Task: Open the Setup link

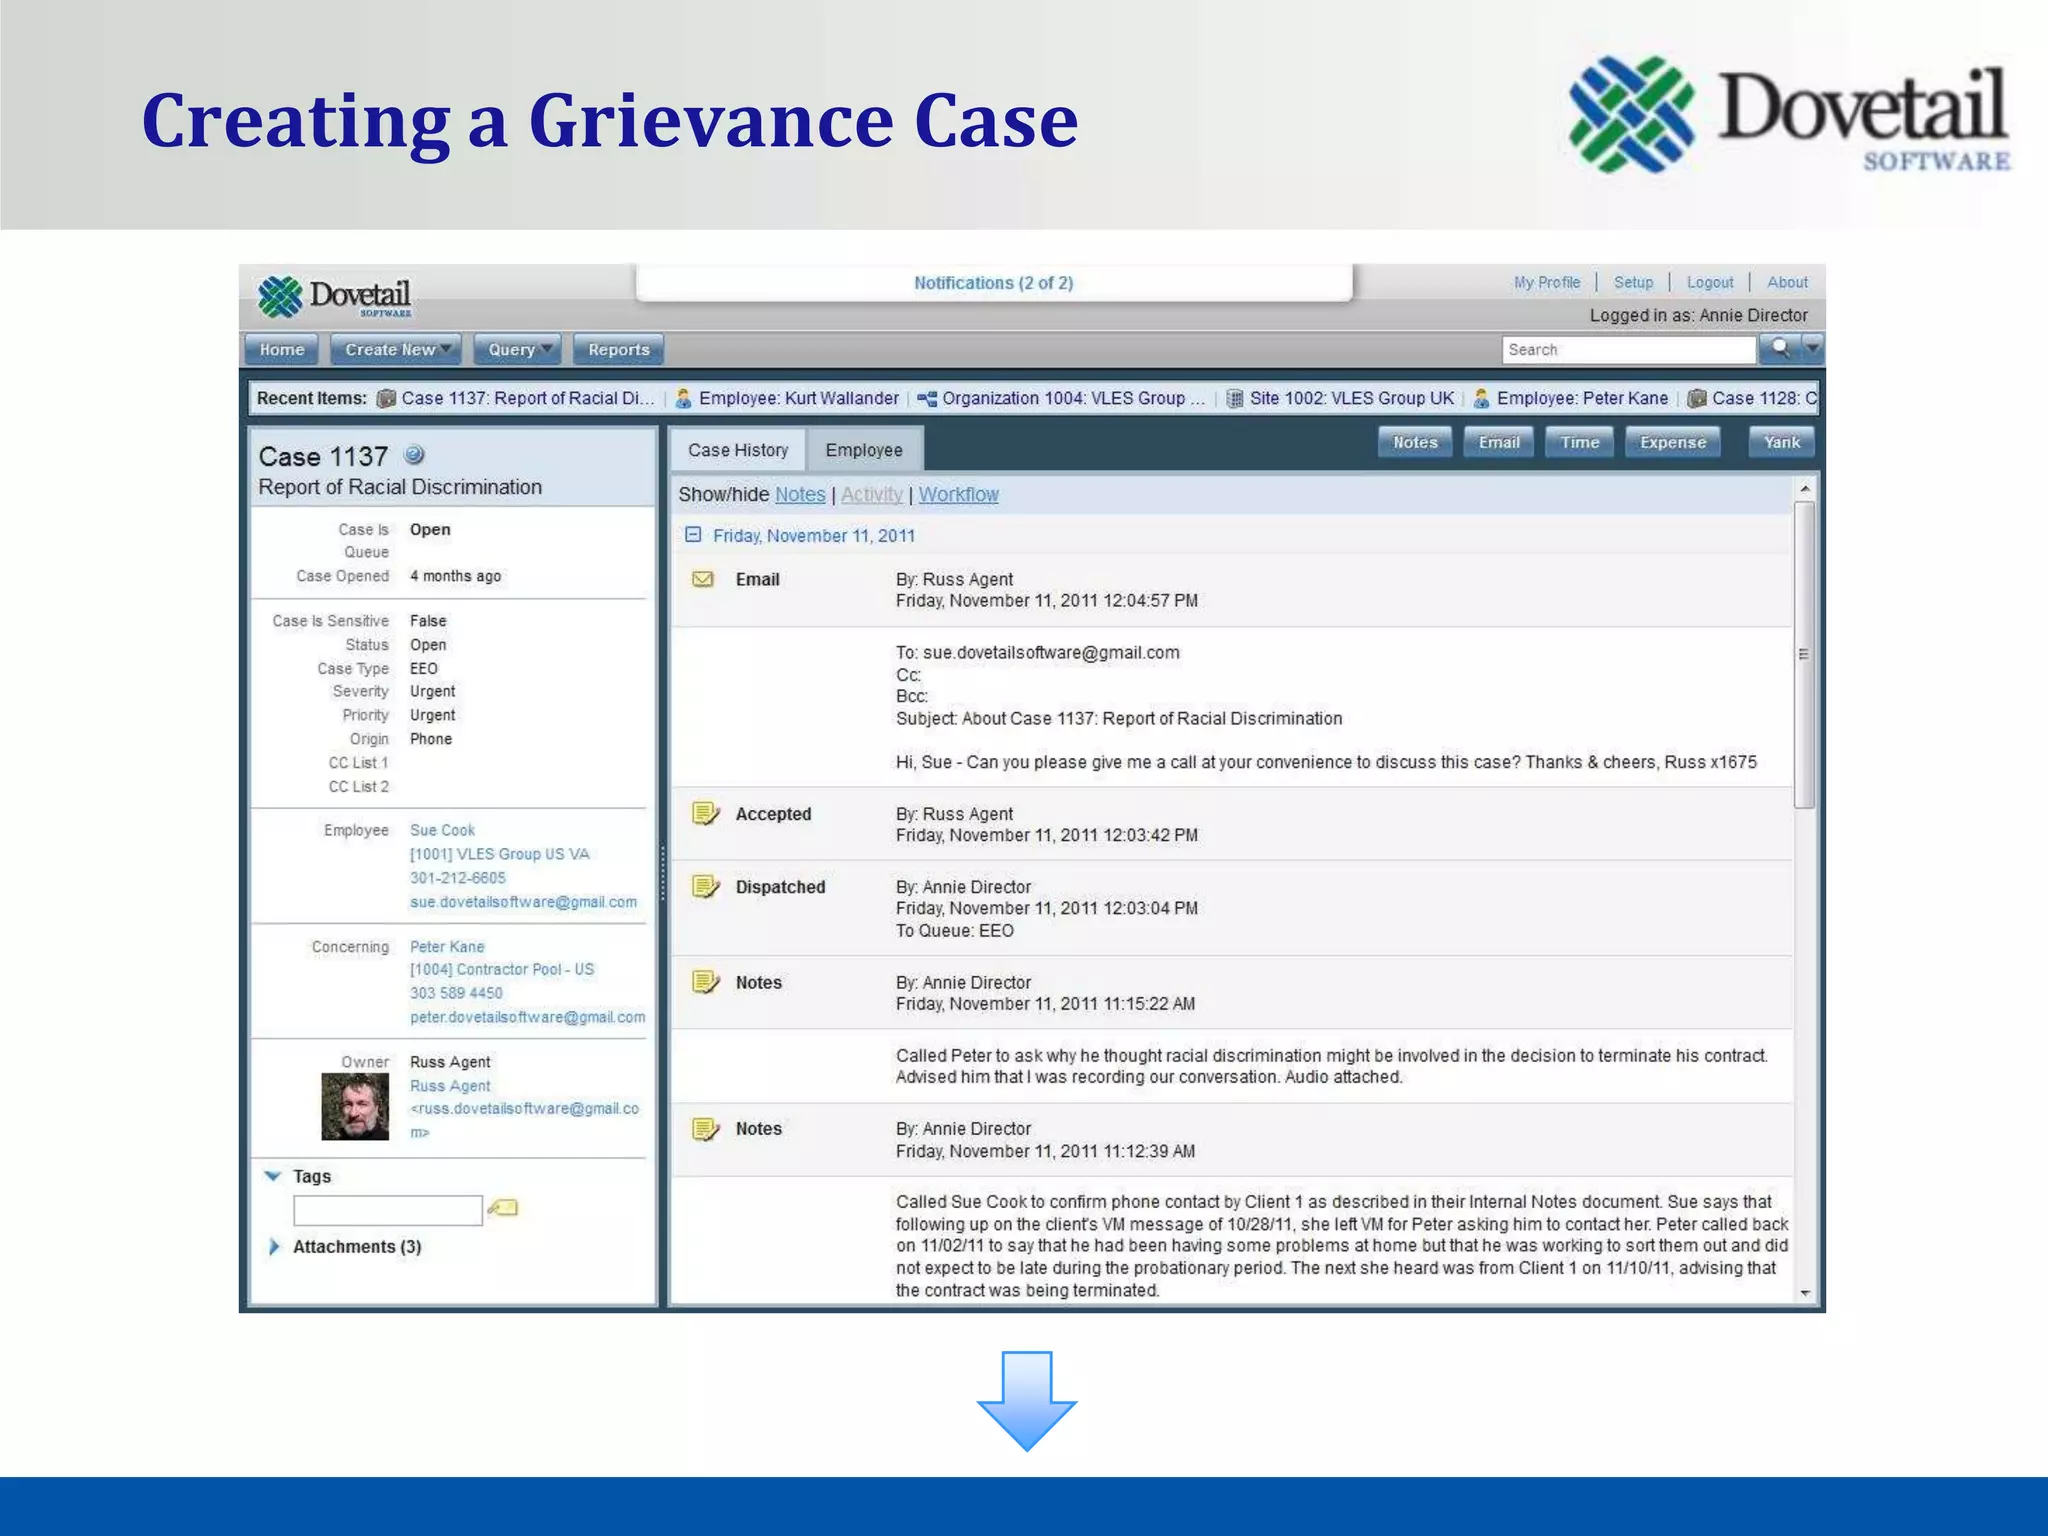Action: coord(1634,282)
